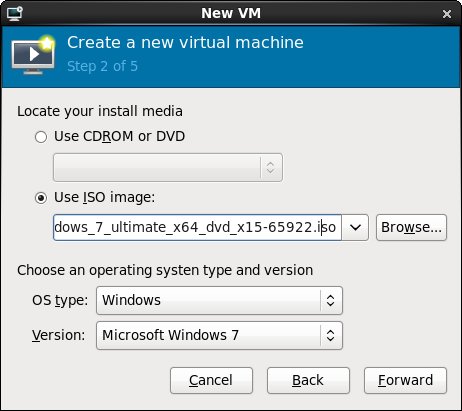Viewport: 462px width, 411px height.
Task: Click inside the ISO image path field
Action: pyautogui.click(x=197, y=227)
